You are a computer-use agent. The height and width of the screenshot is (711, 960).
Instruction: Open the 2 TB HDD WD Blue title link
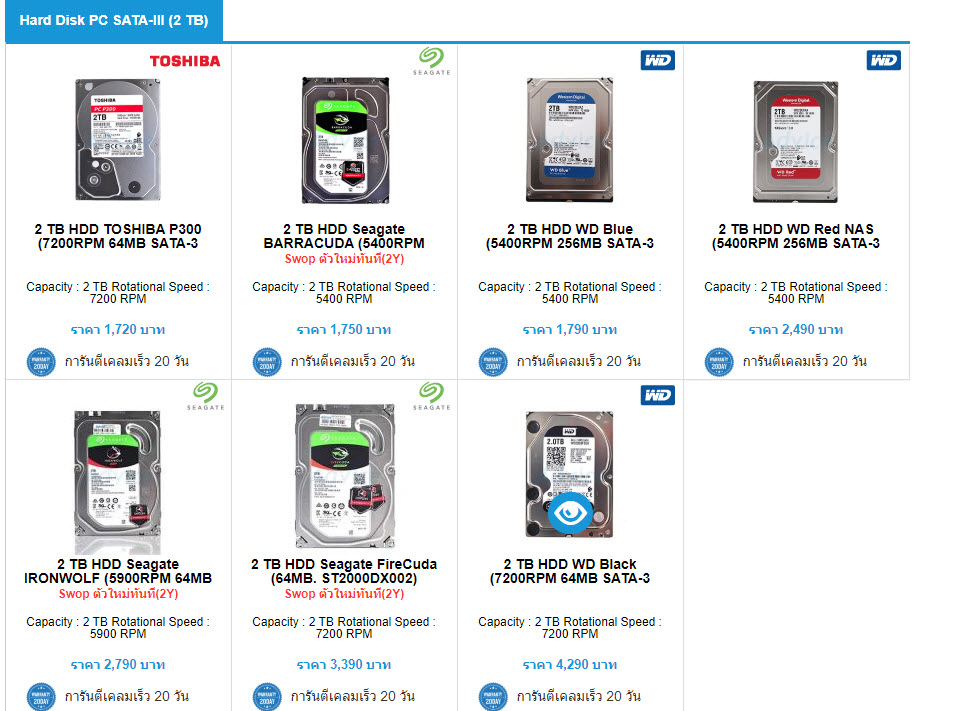(x=570, y=236)
